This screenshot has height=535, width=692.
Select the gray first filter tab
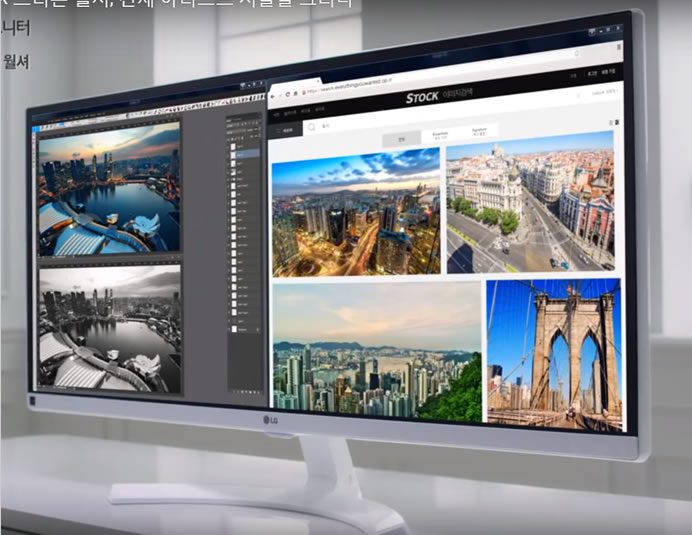(x=401, y=139)
